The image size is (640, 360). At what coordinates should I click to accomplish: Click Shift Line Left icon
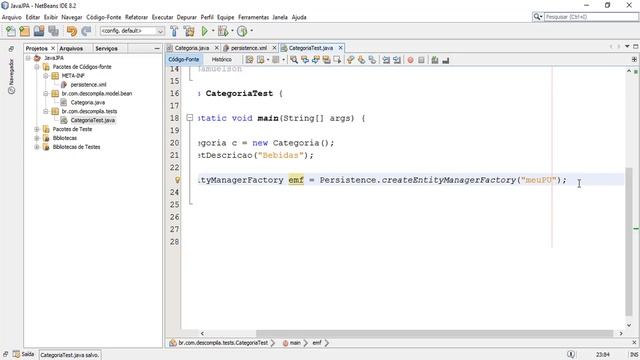click(x=386, y=60)
